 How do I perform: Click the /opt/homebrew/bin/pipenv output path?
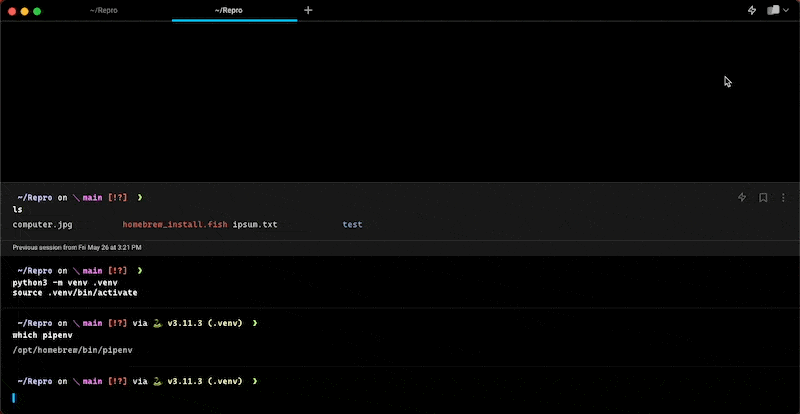(x=72, y=350)
